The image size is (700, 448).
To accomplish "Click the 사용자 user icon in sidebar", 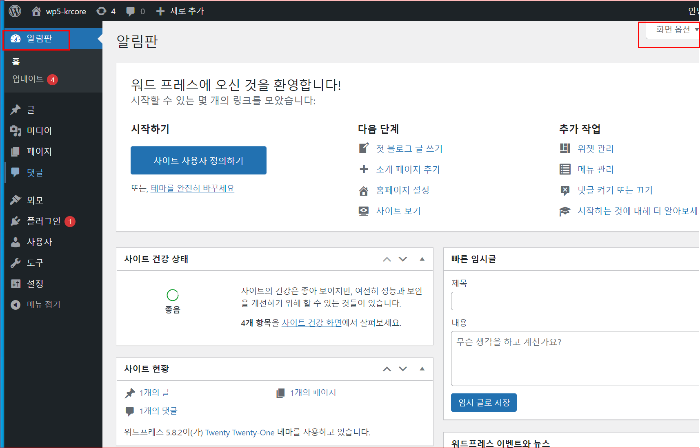I will [x=16, y=242].
